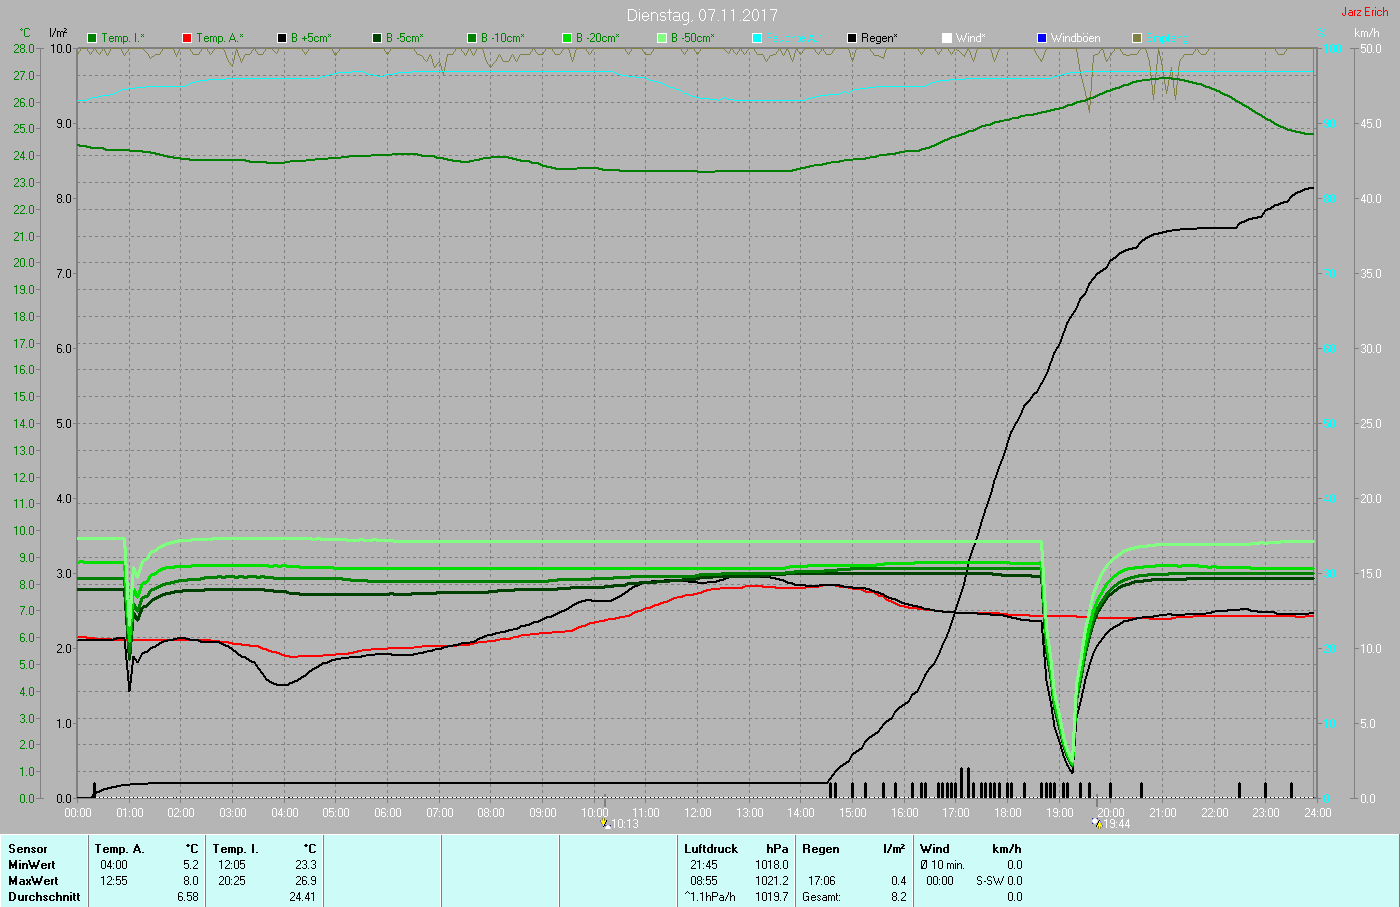
Task: Select the B -5cm legend label
Action: click(x=405, y=38)
